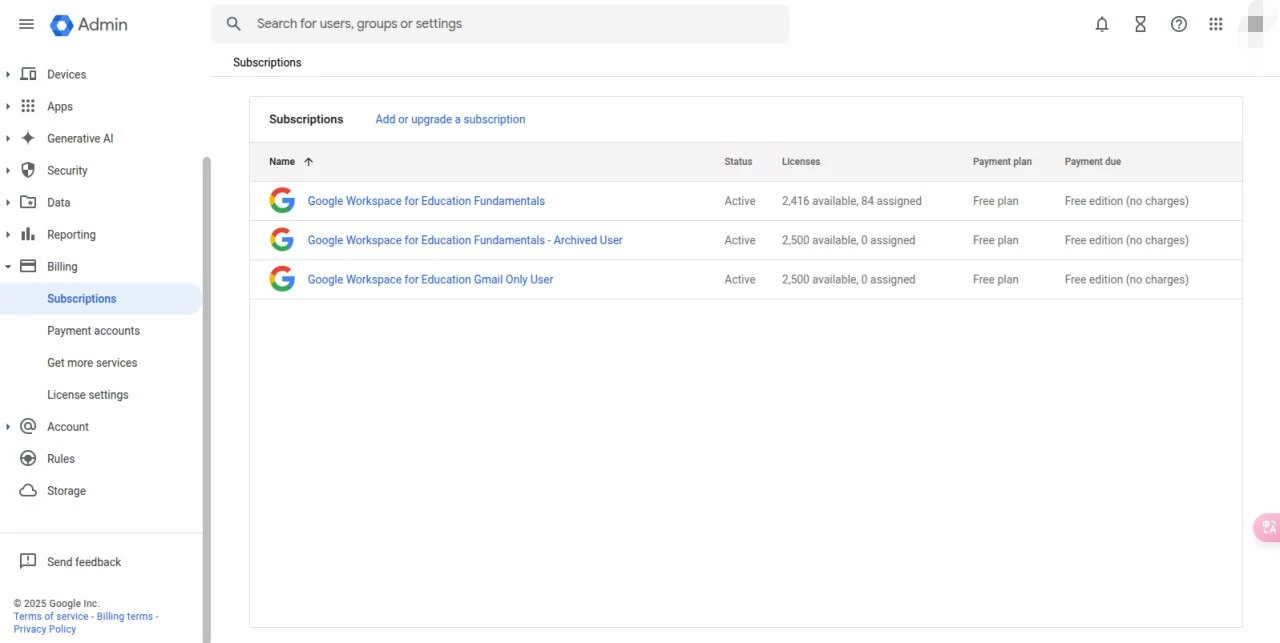1280x643 pixels.
Task: Click the Licenses column header
Action: [801, 161]
